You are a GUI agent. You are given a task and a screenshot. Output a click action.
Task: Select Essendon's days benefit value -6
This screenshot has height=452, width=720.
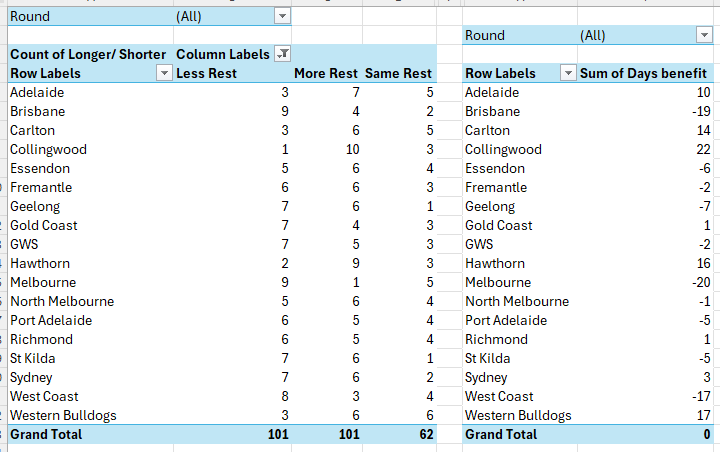[705, 168]
